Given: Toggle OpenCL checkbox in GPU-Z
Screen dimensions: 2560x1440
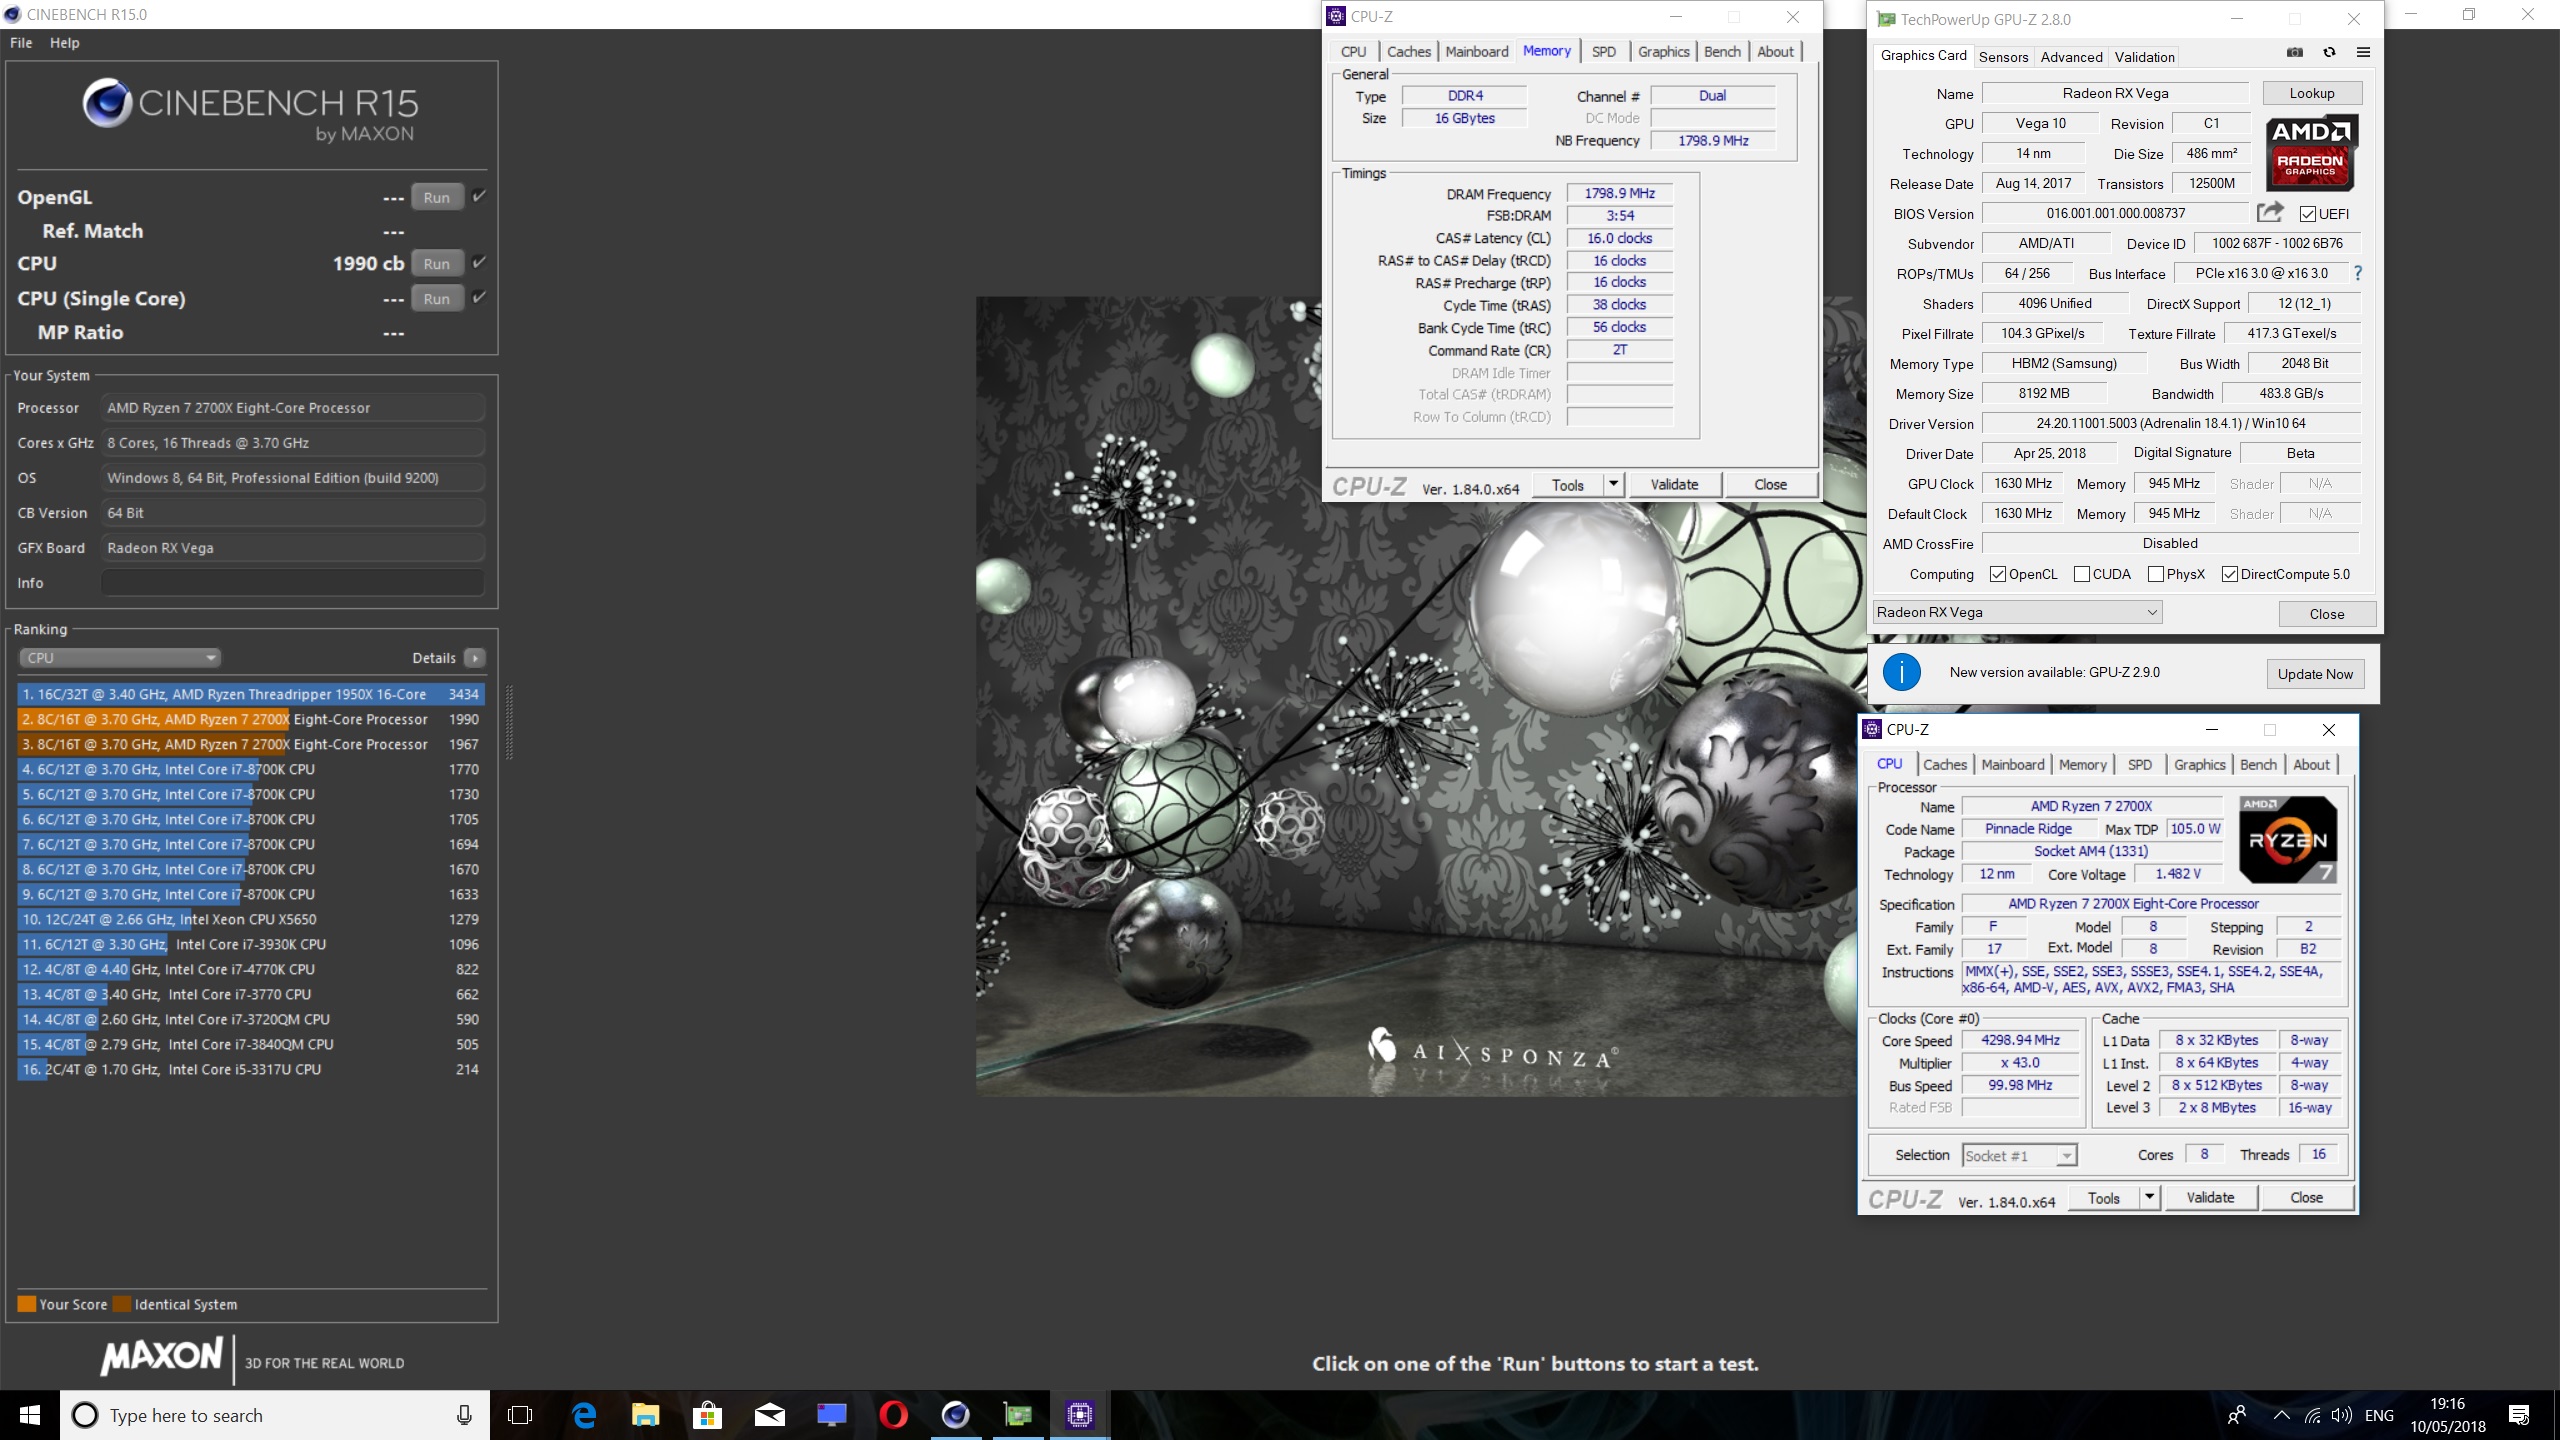Looking at the screenshot, I should [1998, 574].
